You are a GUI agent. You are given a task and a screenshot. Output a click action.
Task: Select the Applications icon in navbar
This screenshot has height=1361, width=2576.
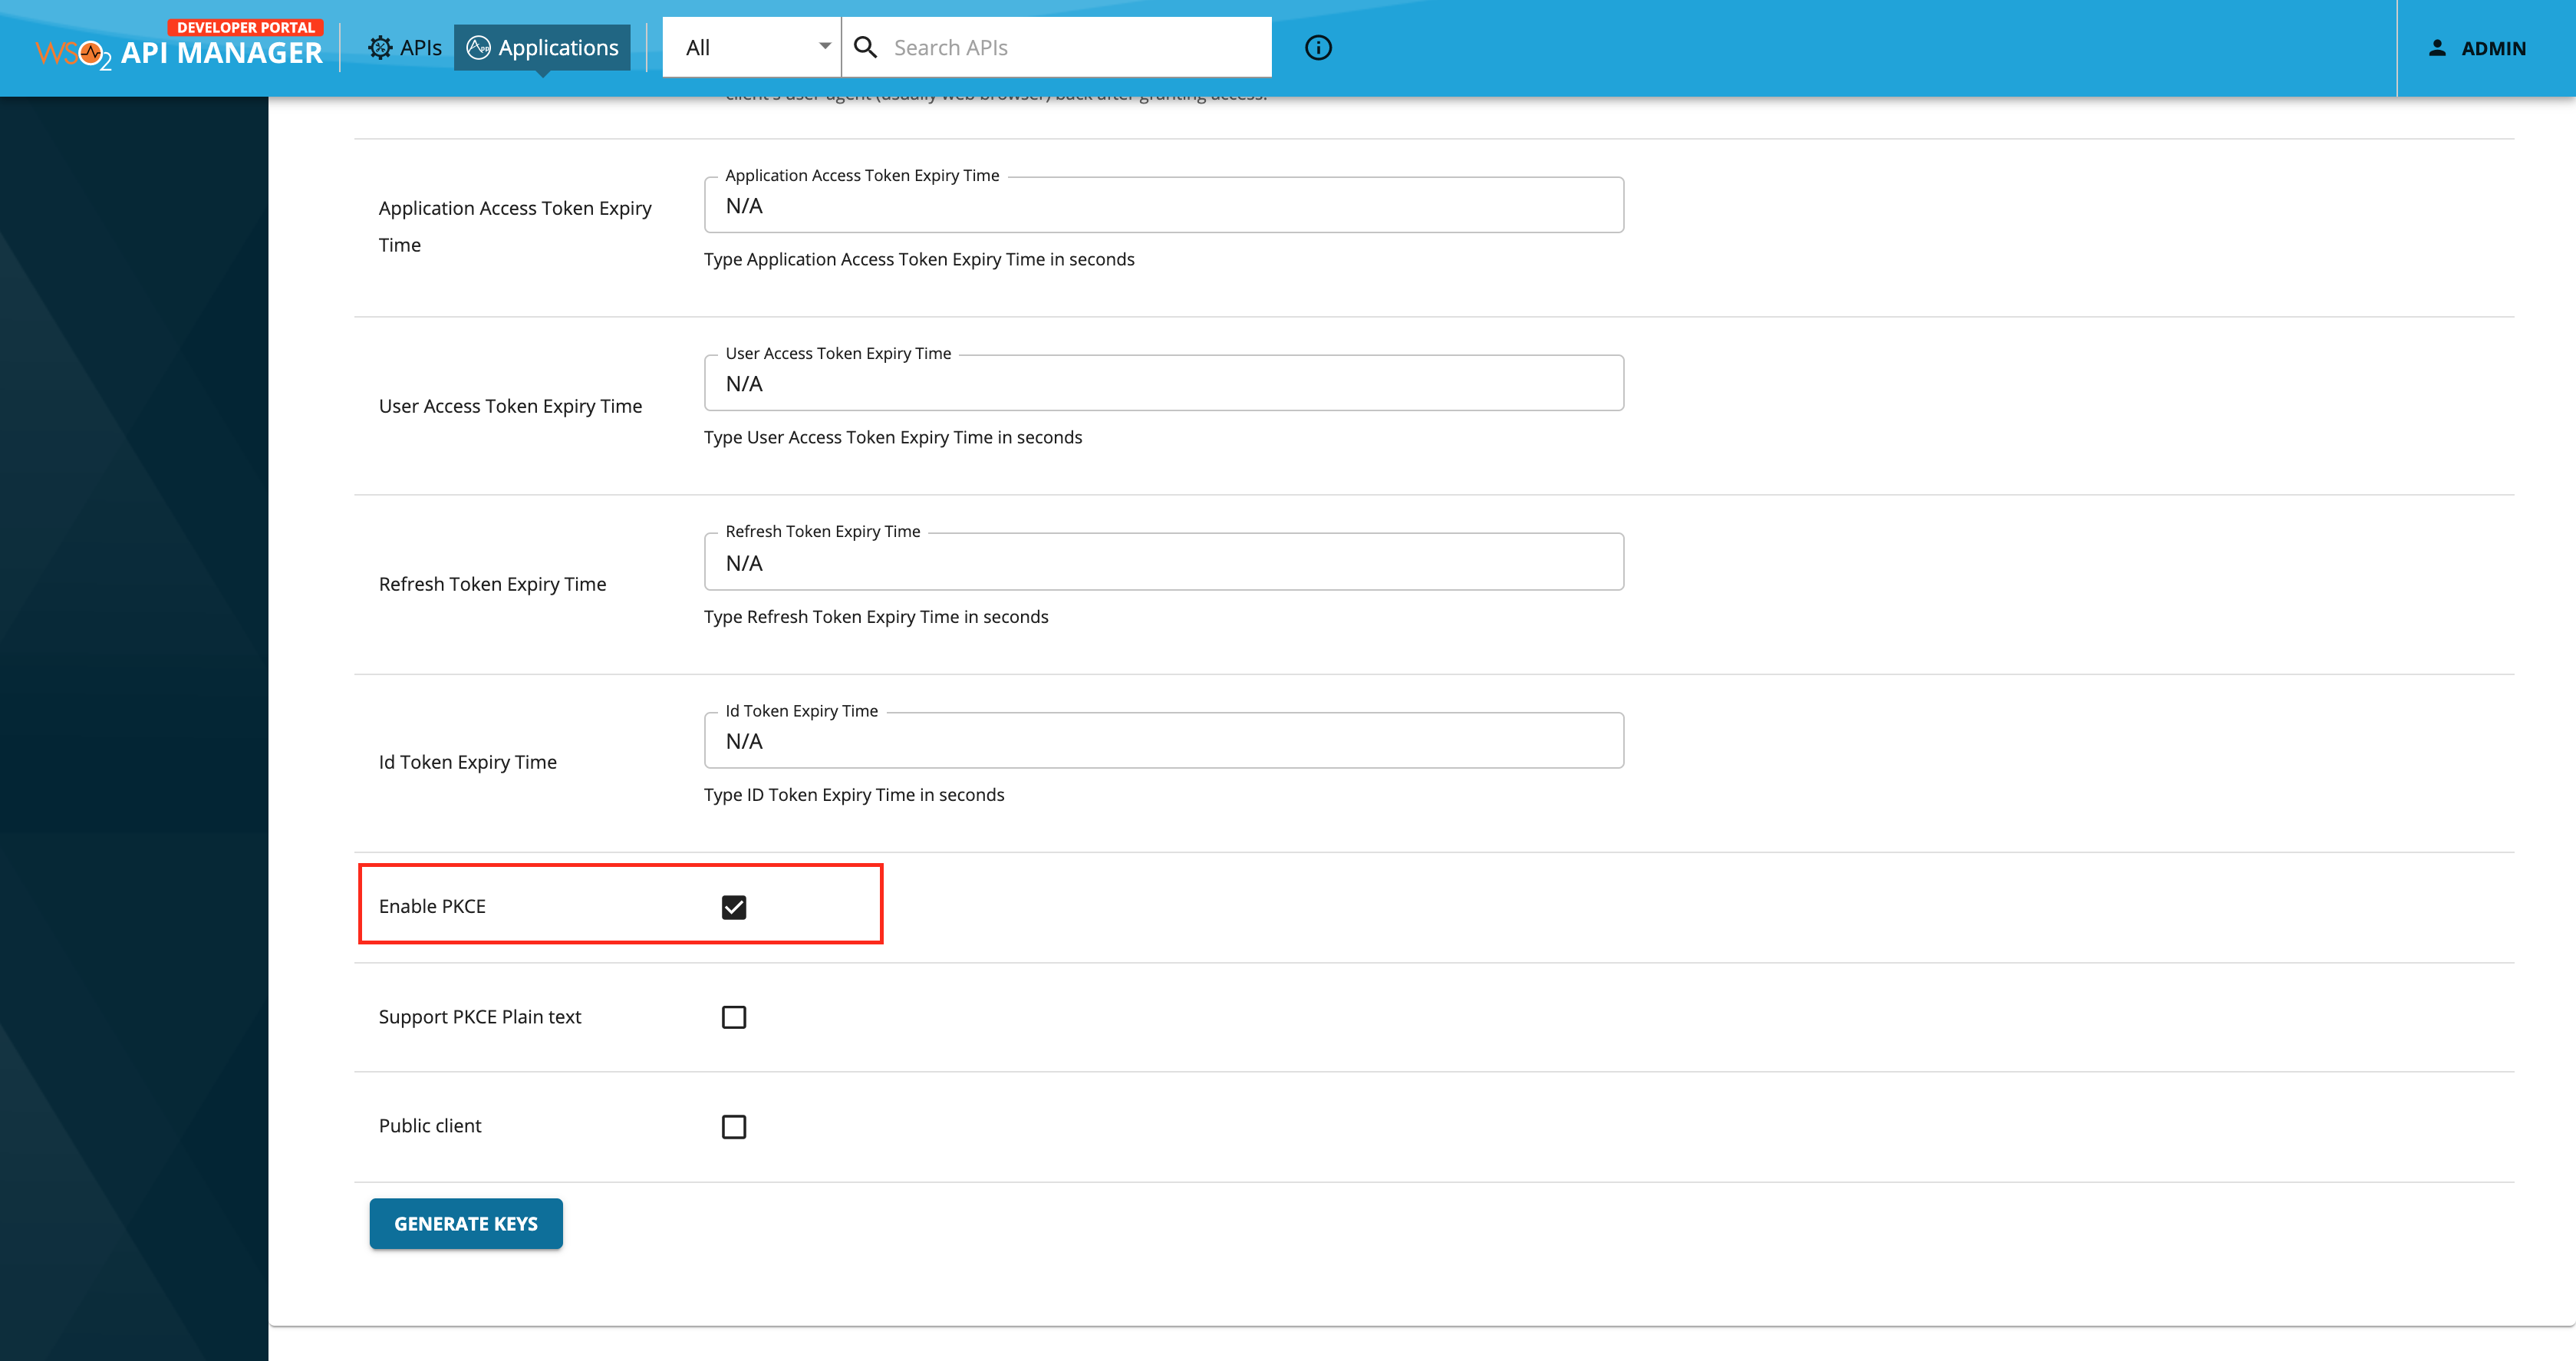click(x=480, y=47)
